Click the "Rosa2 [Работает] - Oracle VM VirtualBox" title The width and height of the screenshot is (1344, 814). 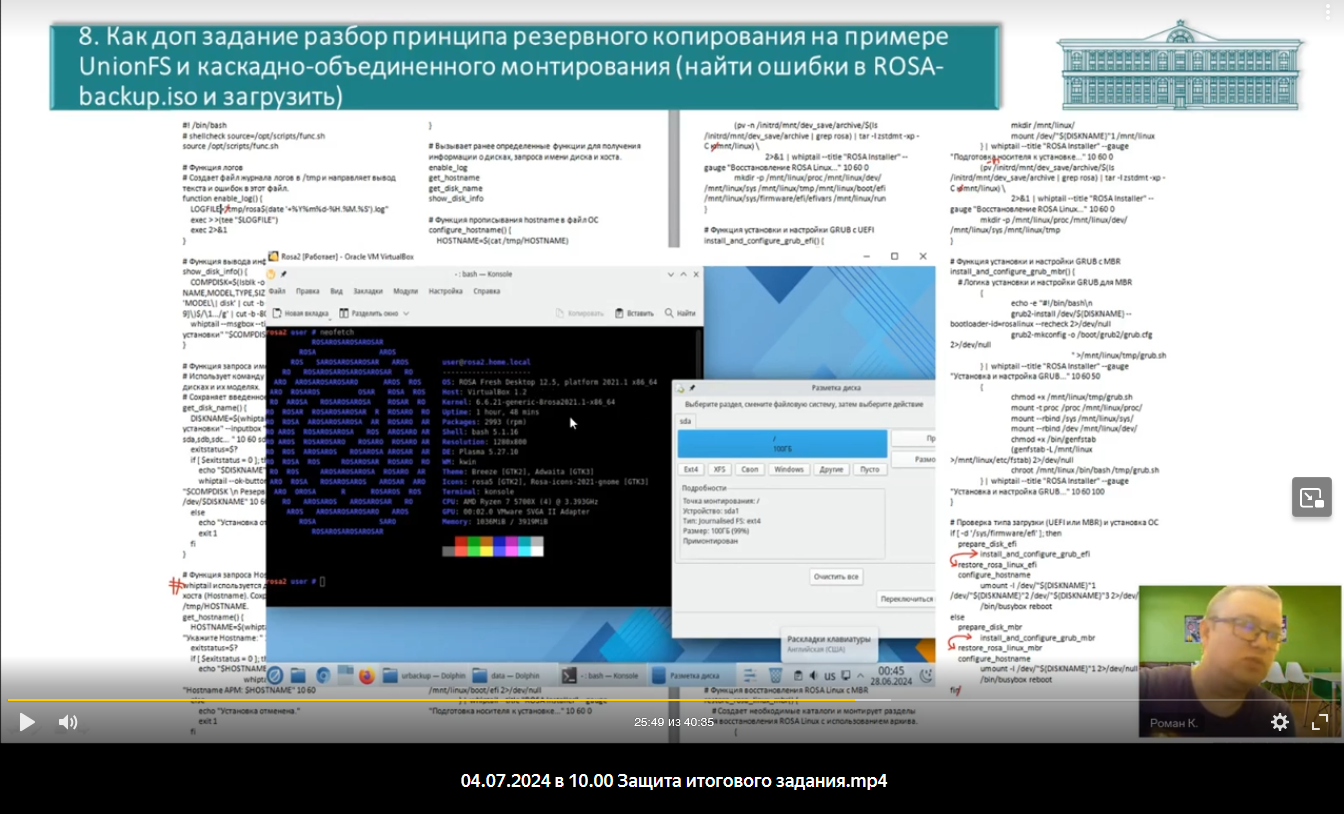pos(347,256)
